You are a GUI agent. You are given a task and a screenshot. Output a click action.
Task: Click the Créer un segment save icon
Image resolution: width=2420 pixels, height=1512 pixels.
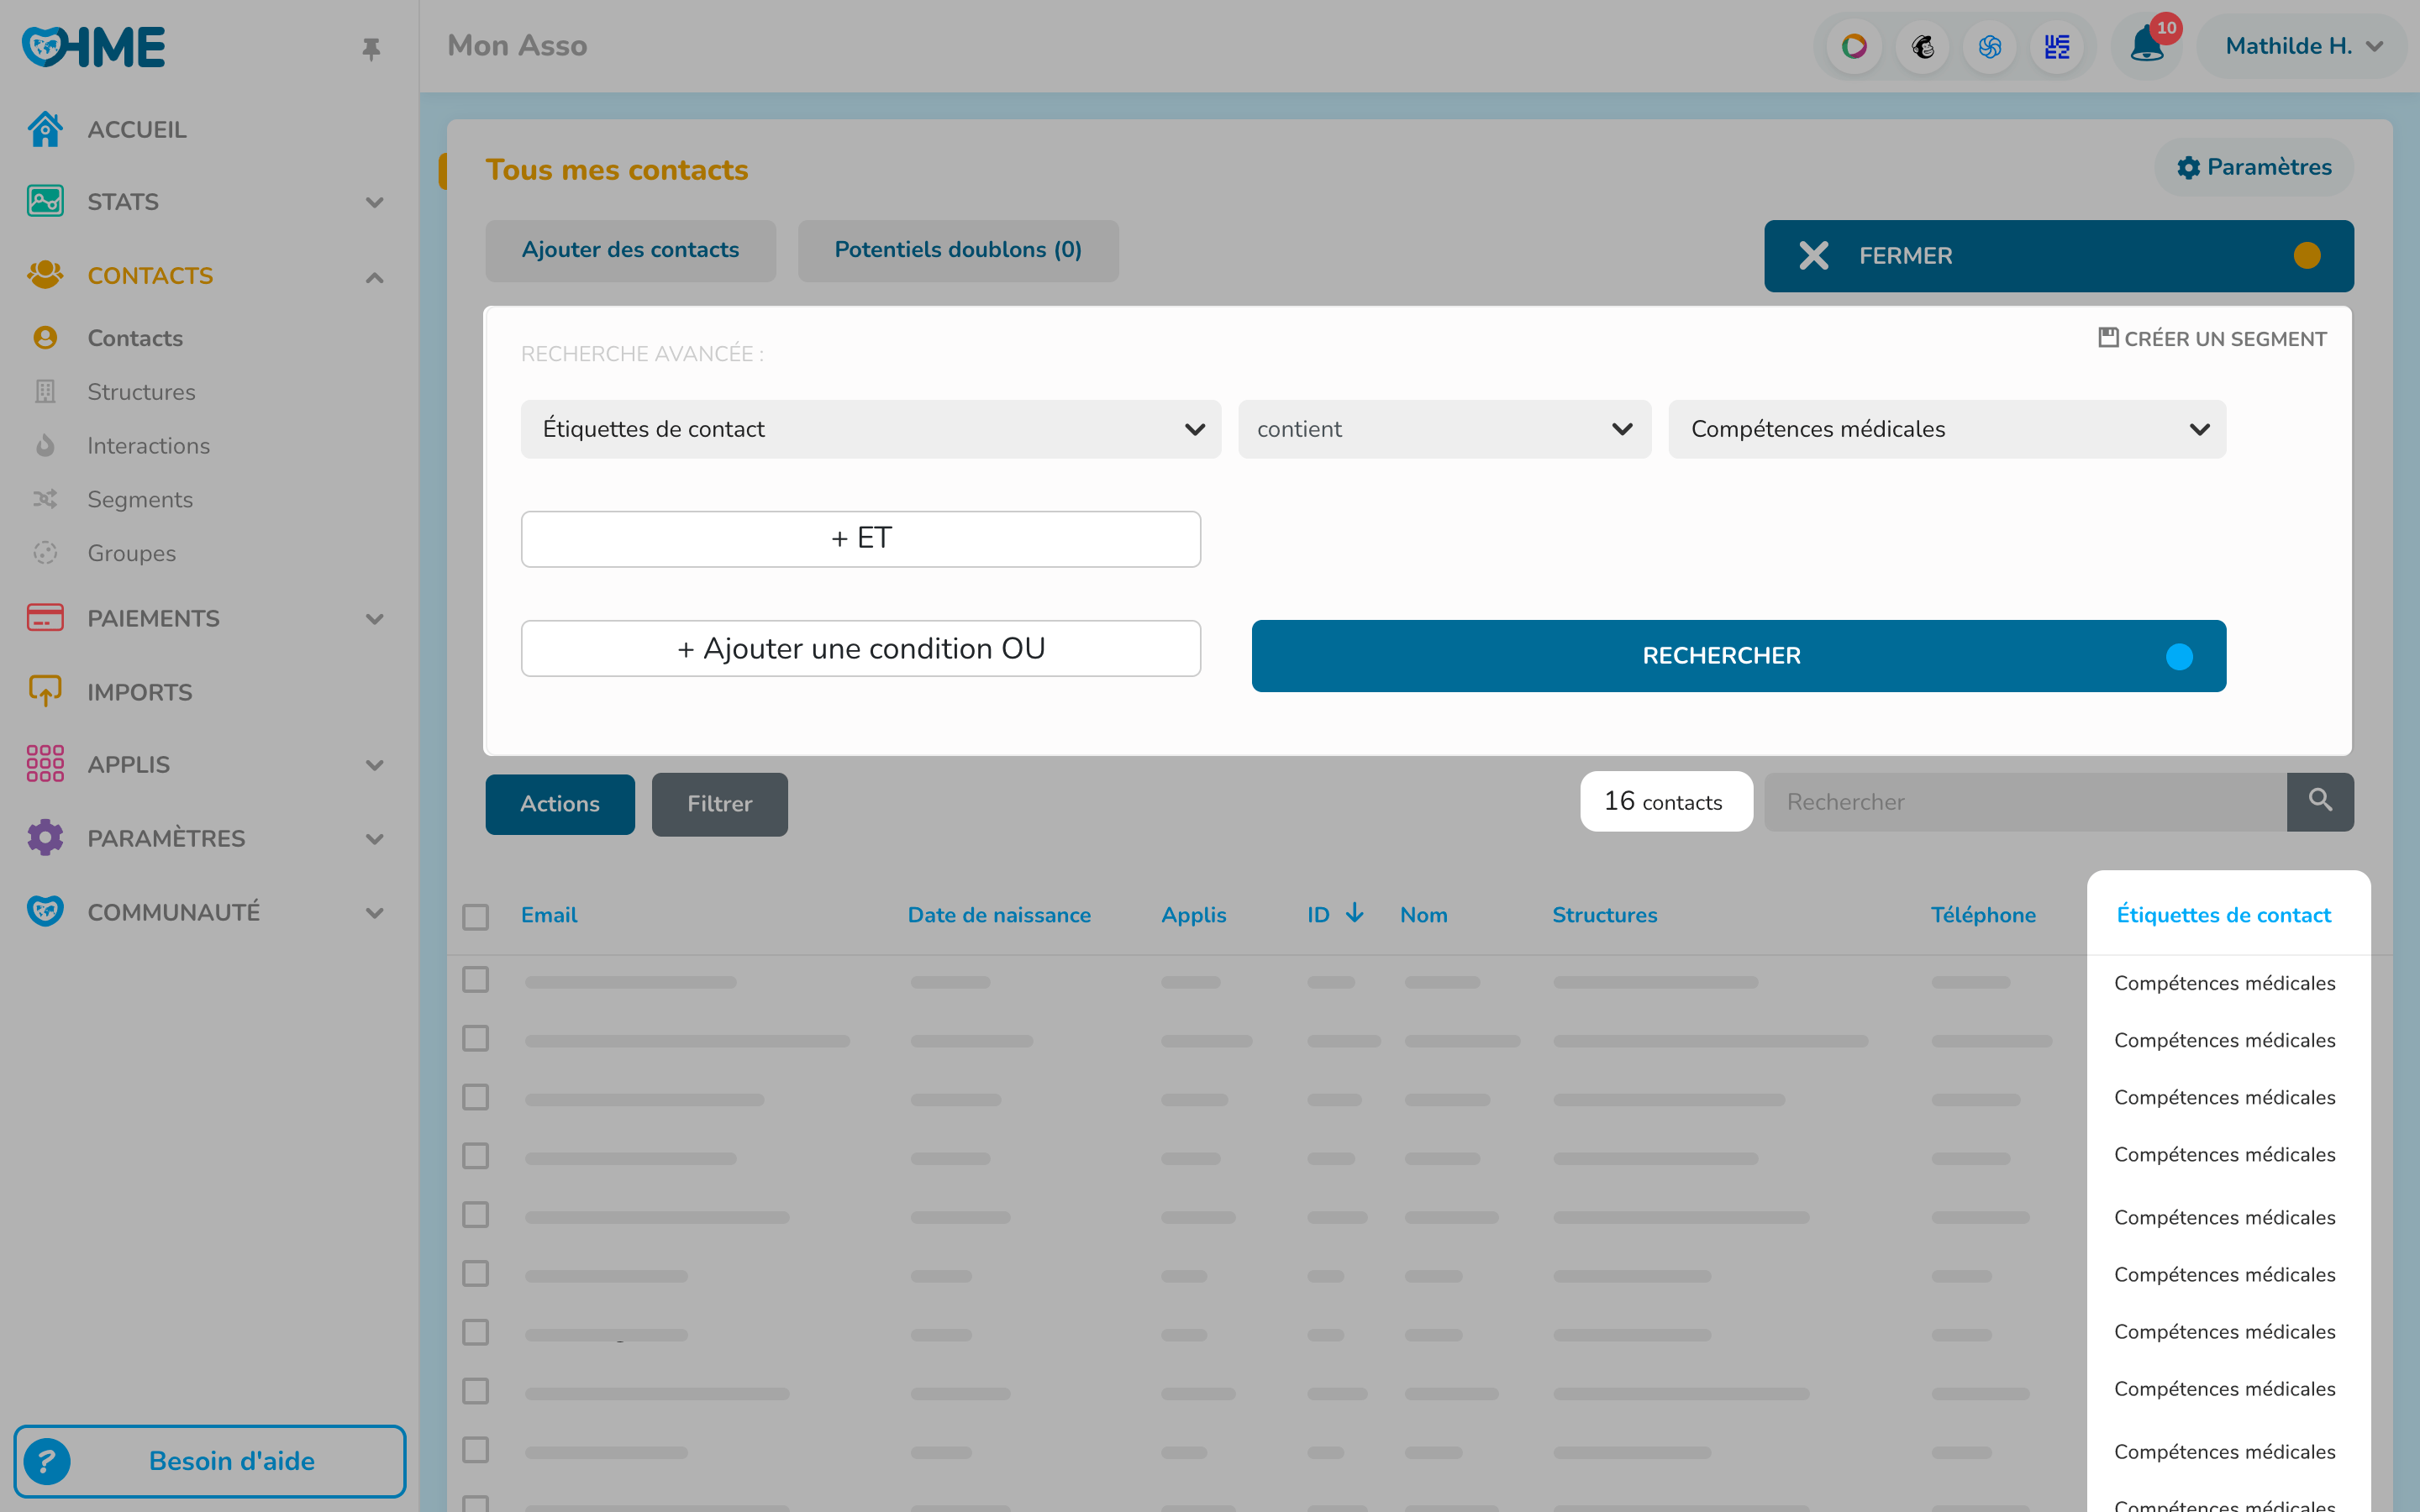coord(2108,338)
